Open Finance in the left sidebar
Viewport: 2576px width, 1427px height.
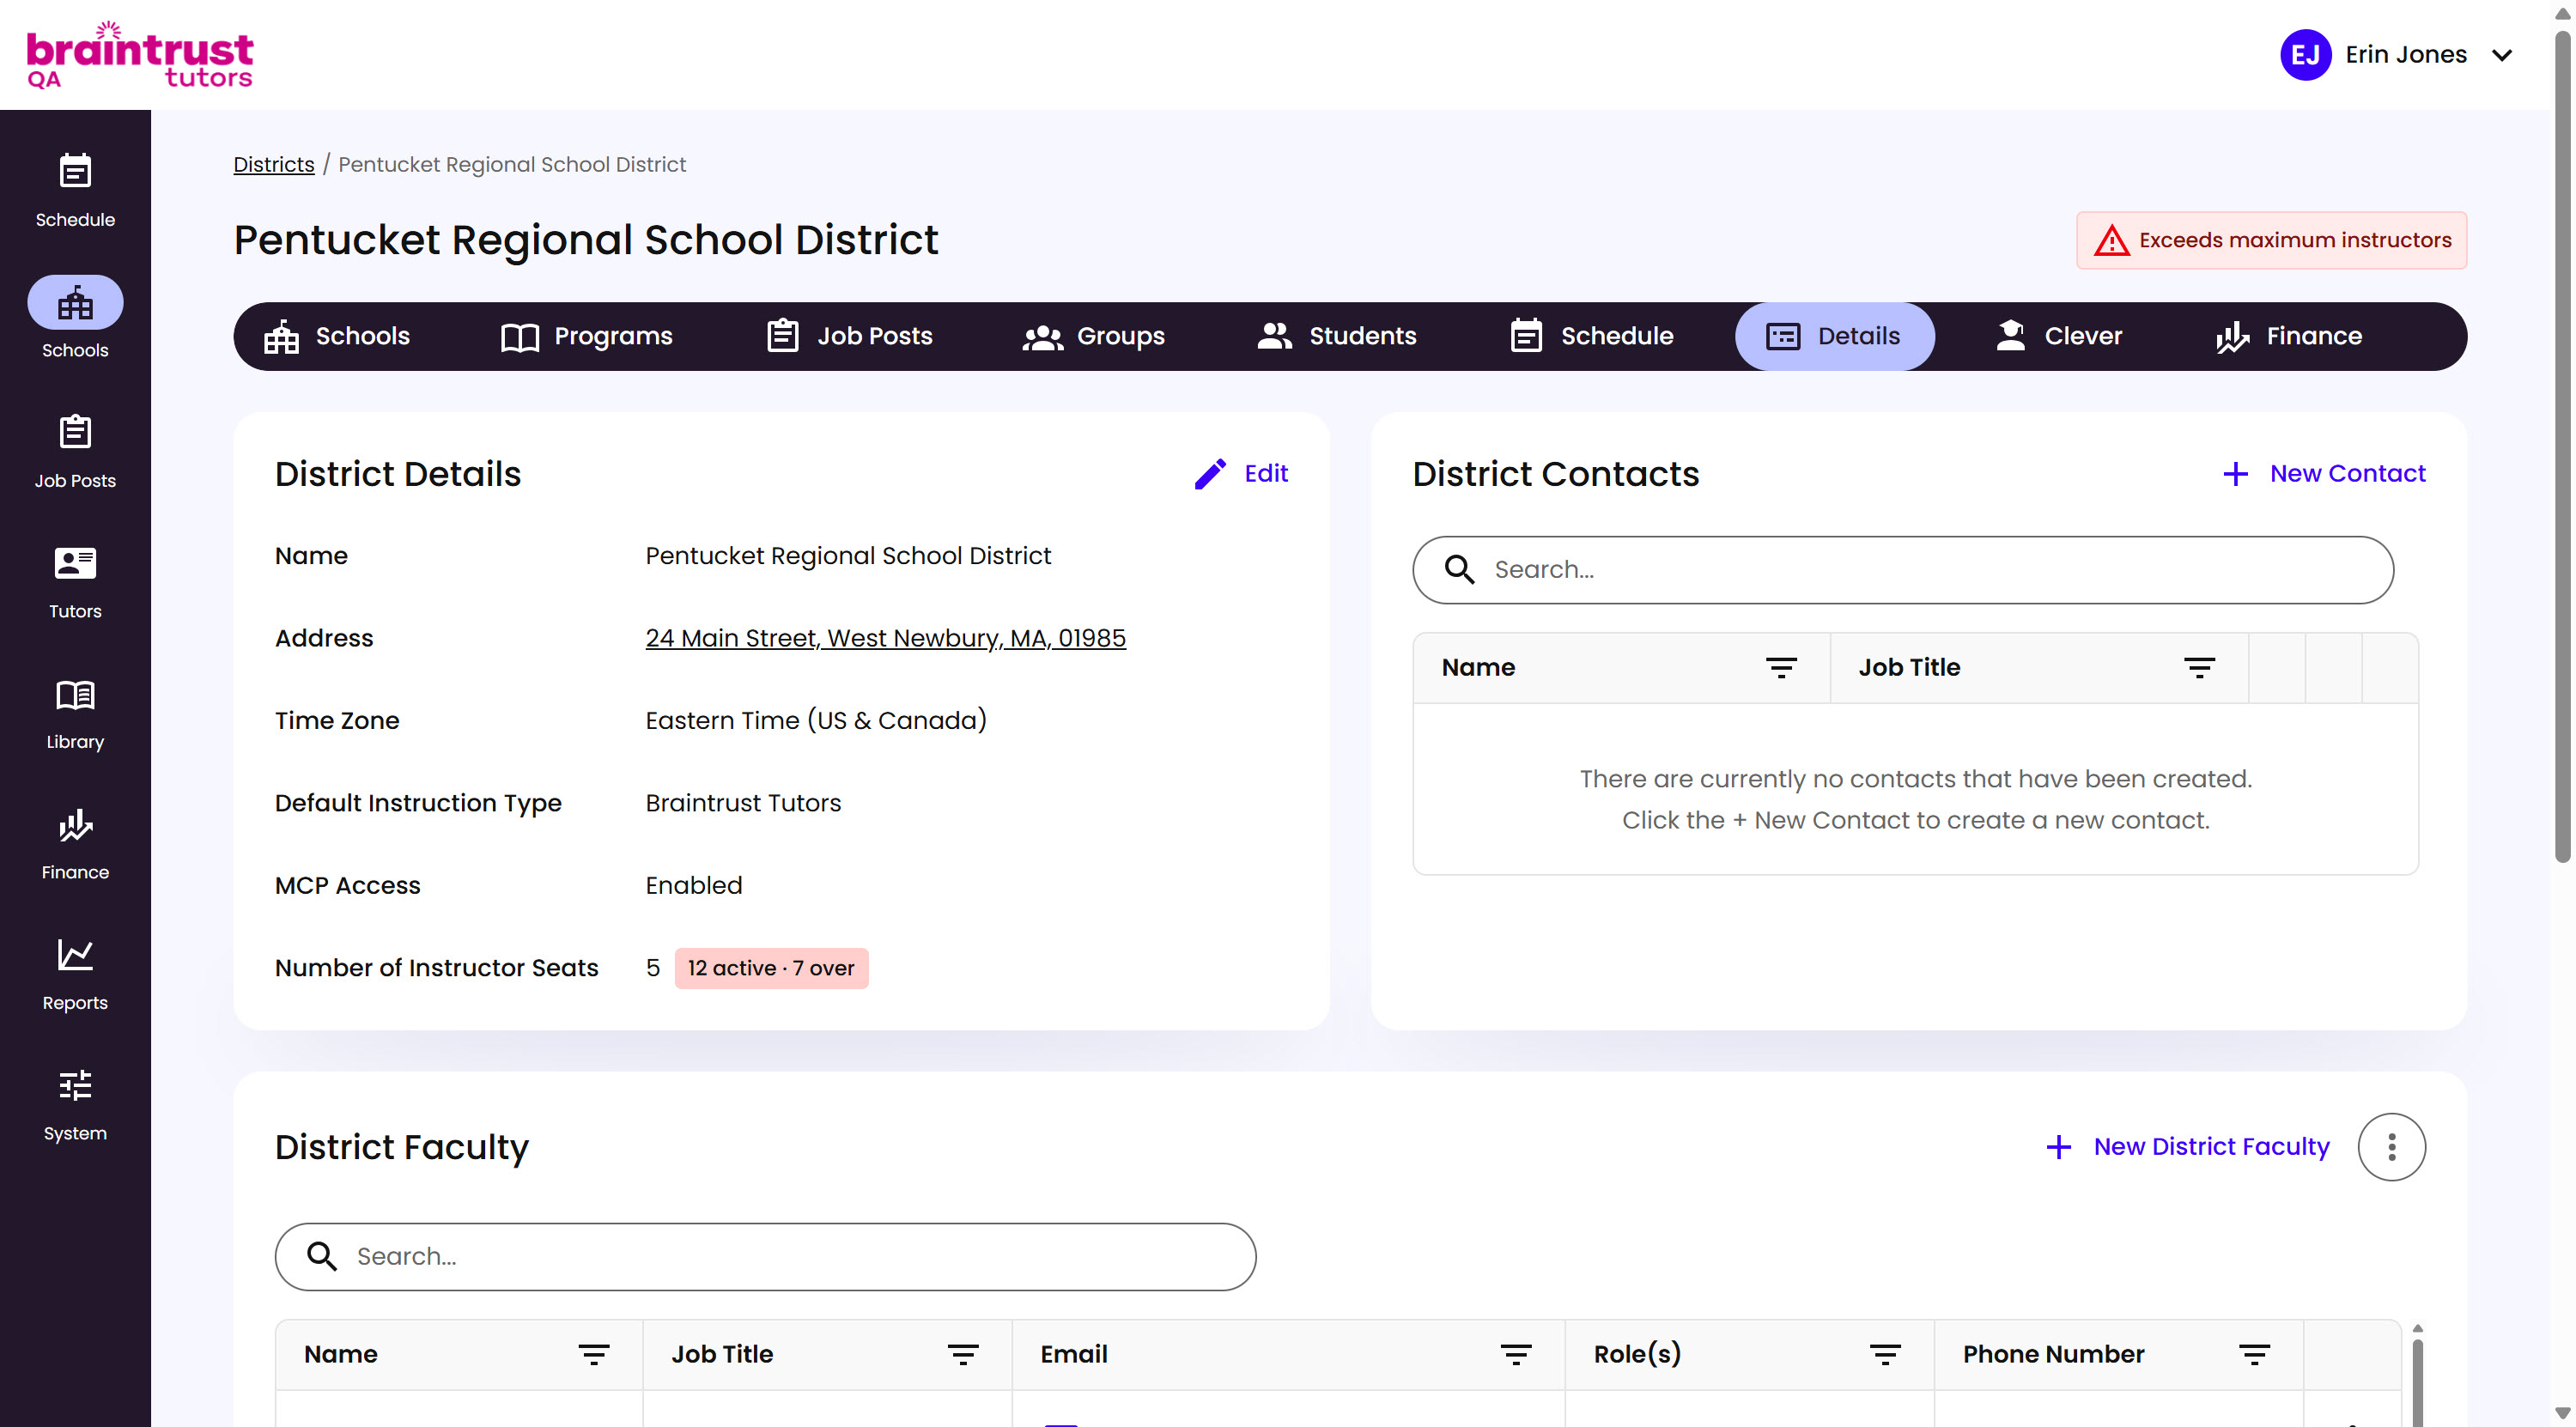(x=75, y=843)
